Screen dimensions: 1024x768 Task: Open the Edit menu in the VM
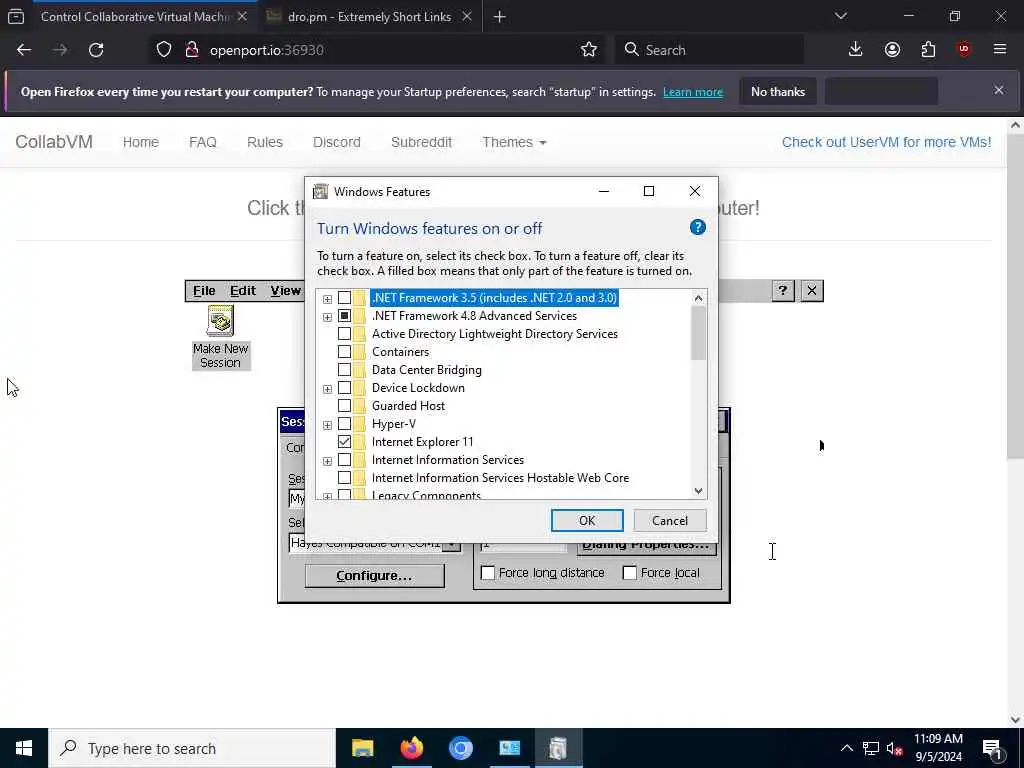click(242, 291)
